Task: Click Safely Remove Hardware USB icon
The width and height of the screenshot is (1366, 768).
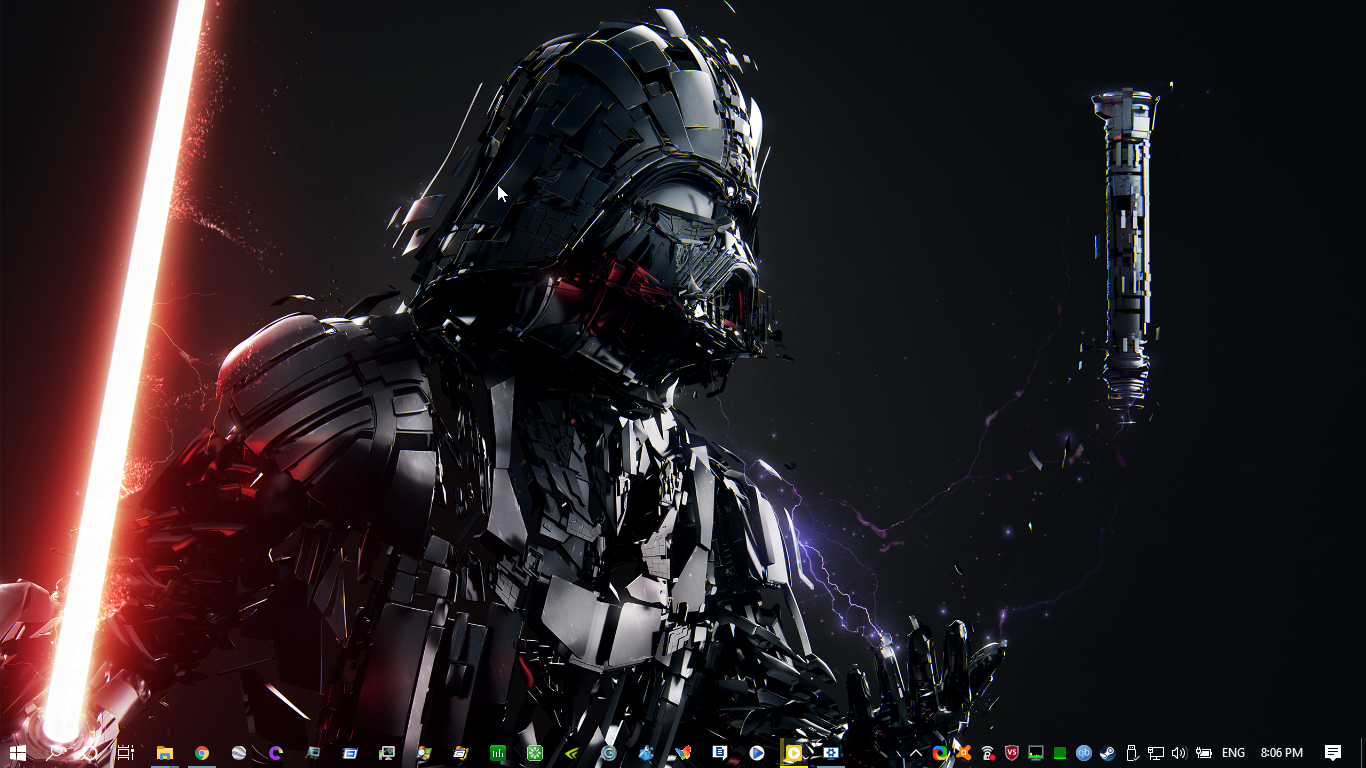Action: pos(1132,752)
